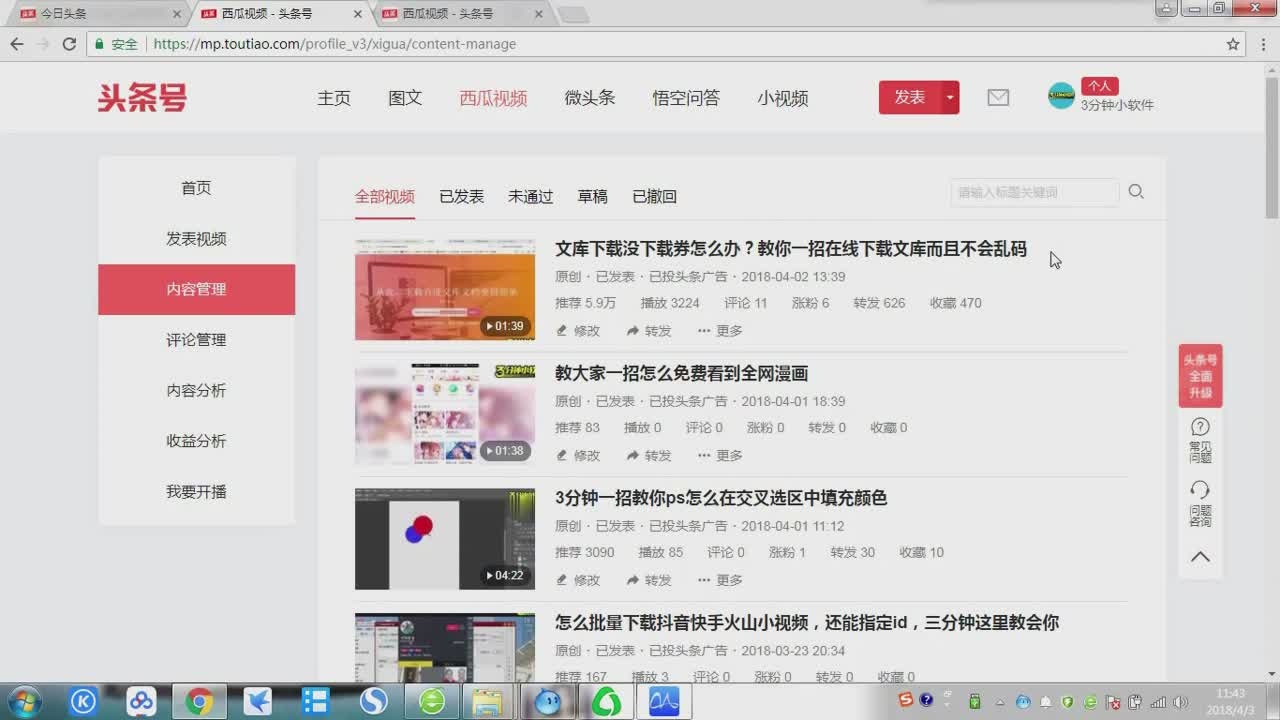Viewport: 1280px width, 720px height.
Task: Open 常见问题 help icon
Action: (1200, 440)
